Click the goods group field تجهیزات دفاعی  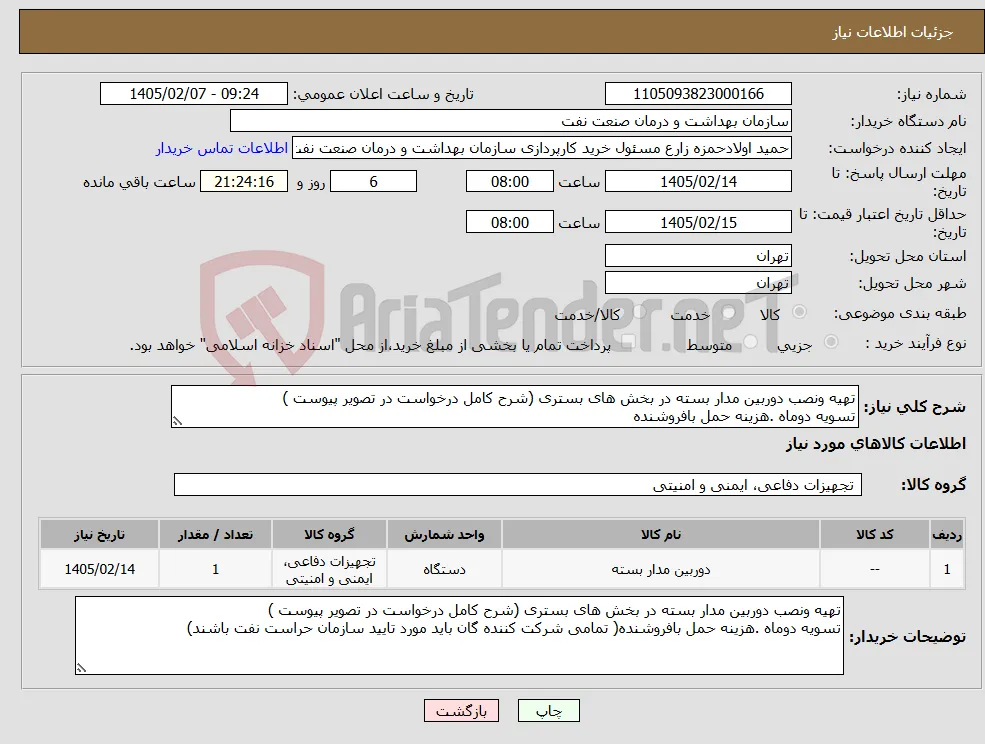[x=518, y=484]
